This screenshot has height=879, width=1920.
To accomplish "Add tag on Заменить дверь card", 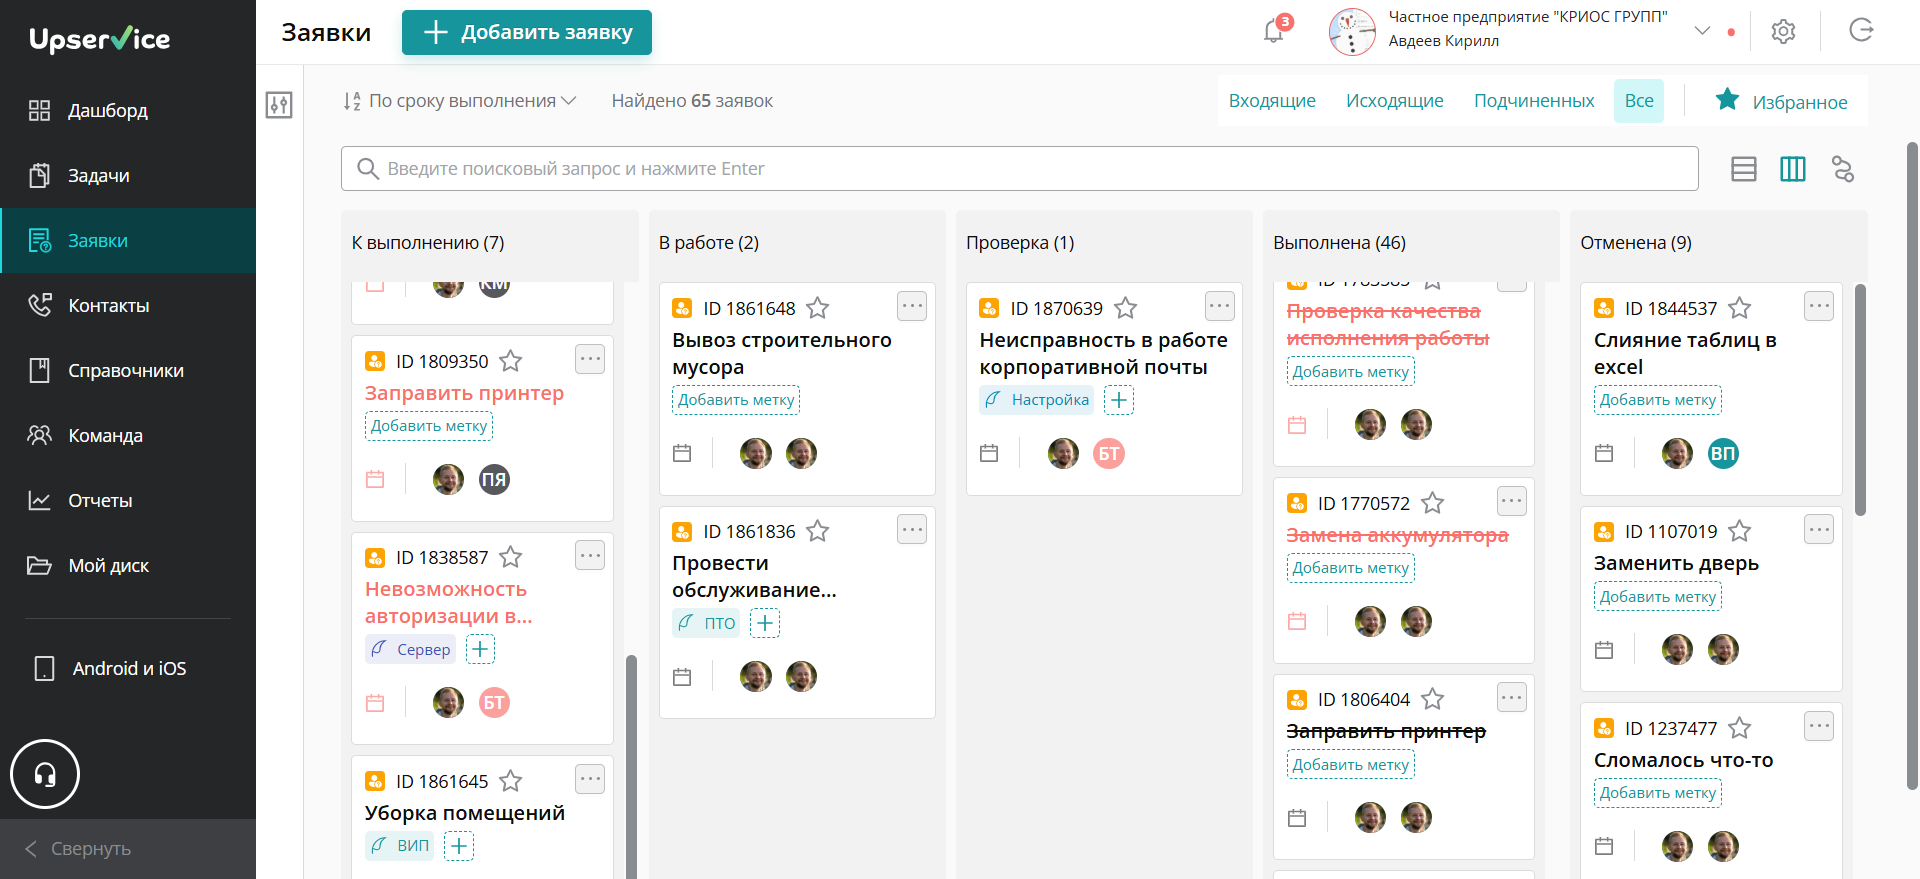I will [1658, 597].
